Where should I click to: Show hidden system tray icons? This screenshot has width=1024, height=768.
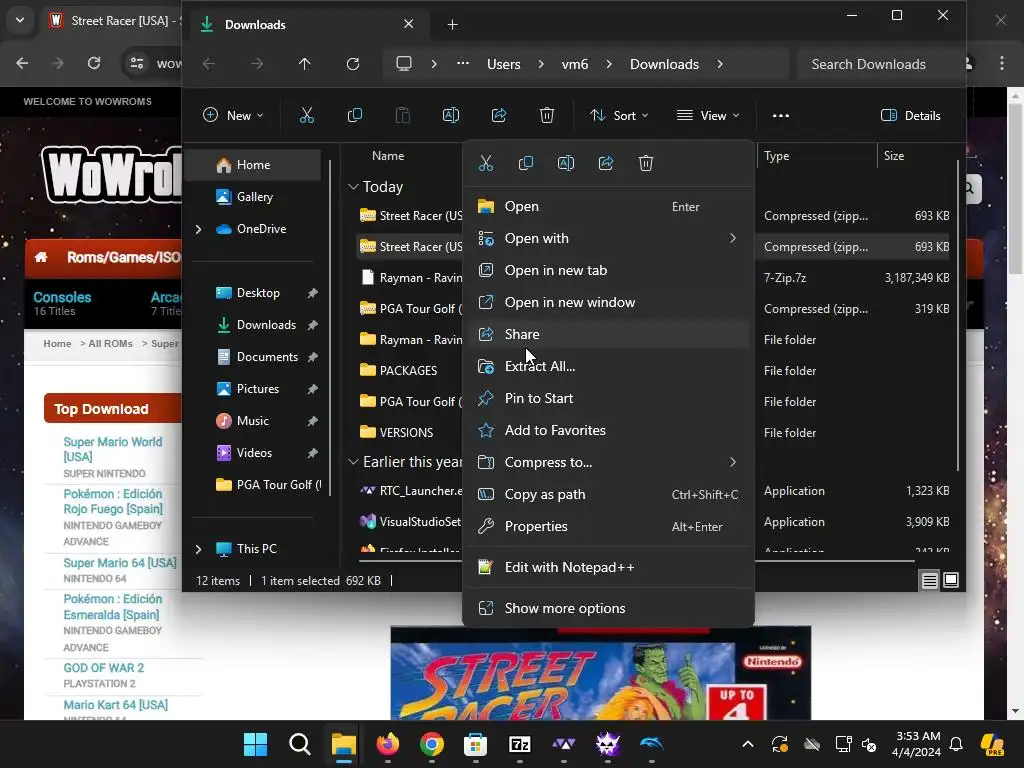point(748,744)
